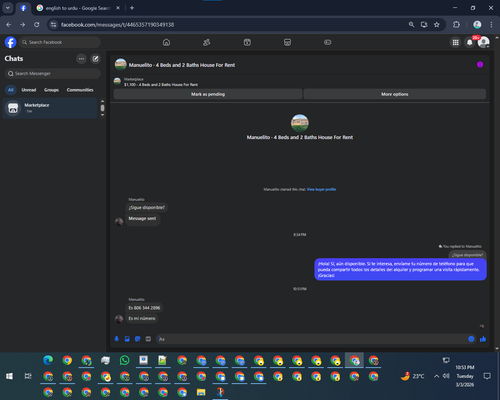
Task: Open File Explorer from the taskbar
Action: coord(201,392)
